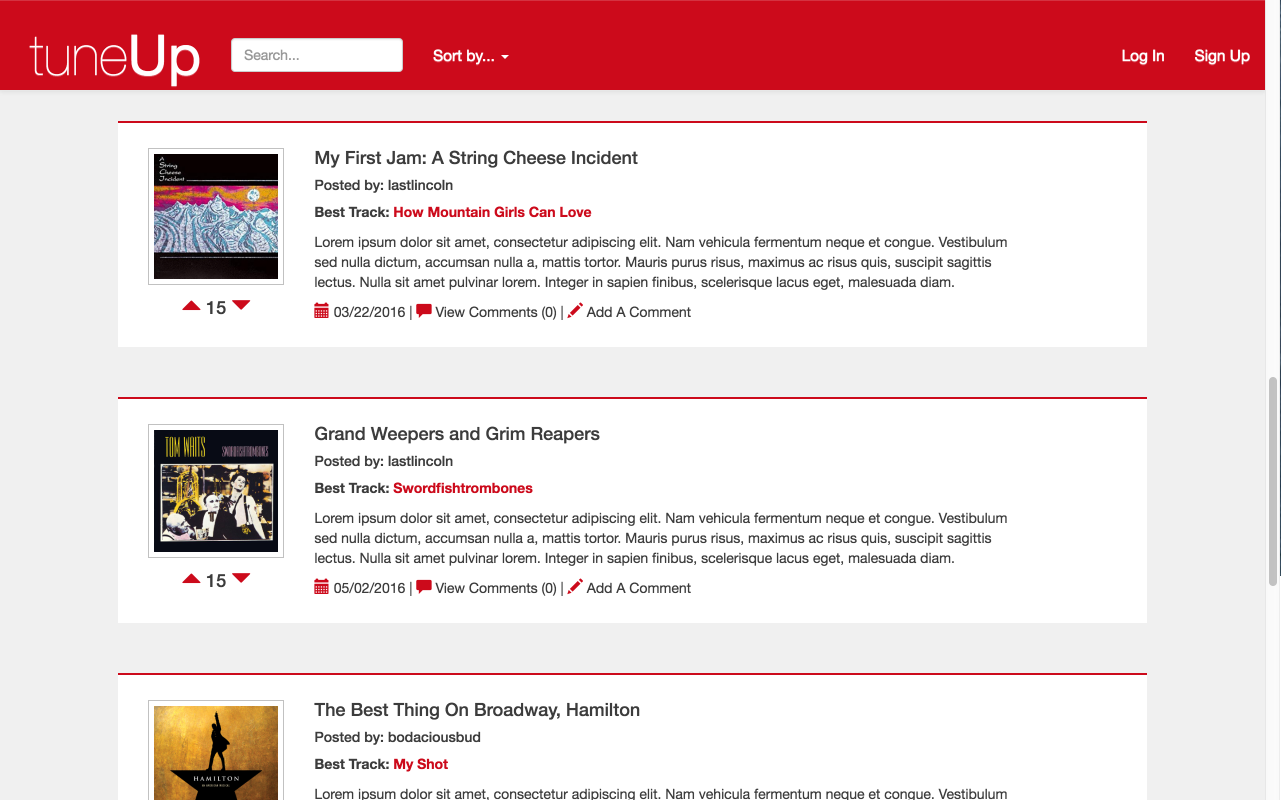Viewport: 1281px width, 800px height.
Task: Open the Swordfishtrombones best track link
Action: pyautogui.click(x=463, y=488)
